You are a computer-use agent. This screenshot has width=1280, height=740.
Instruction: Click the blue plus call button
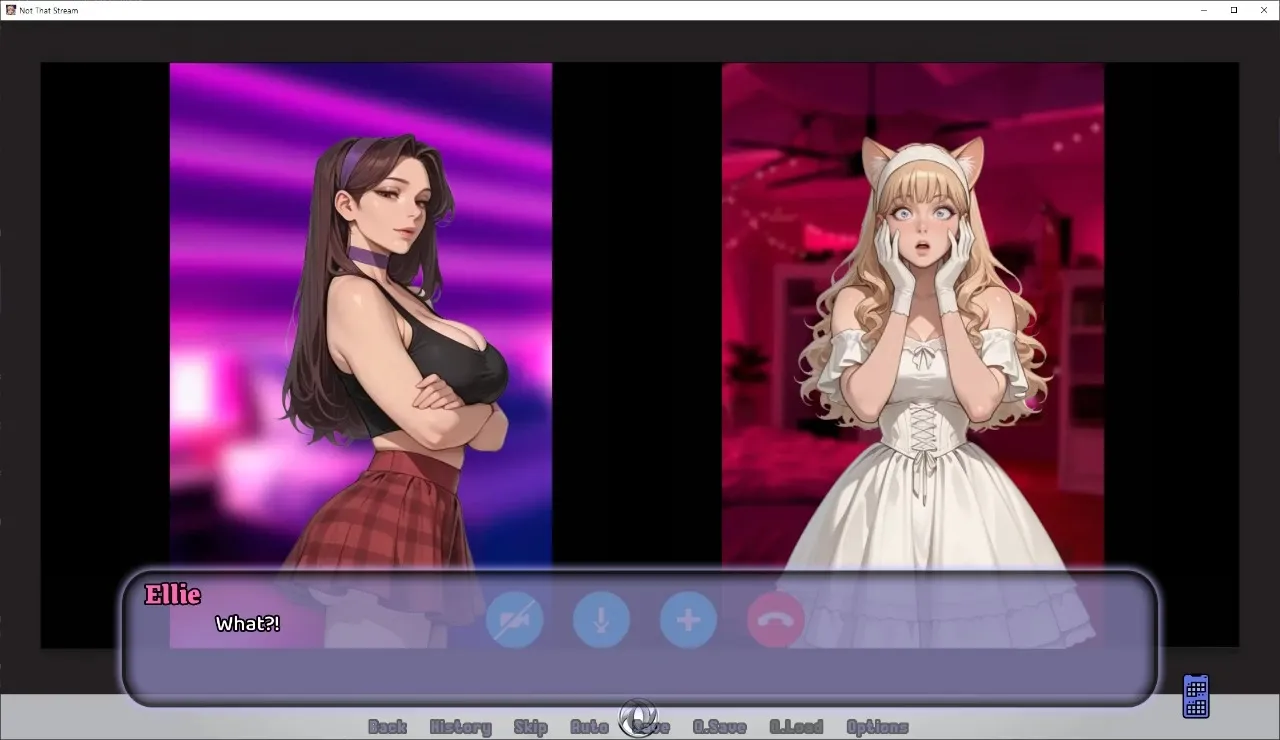[x=688, y=620]
